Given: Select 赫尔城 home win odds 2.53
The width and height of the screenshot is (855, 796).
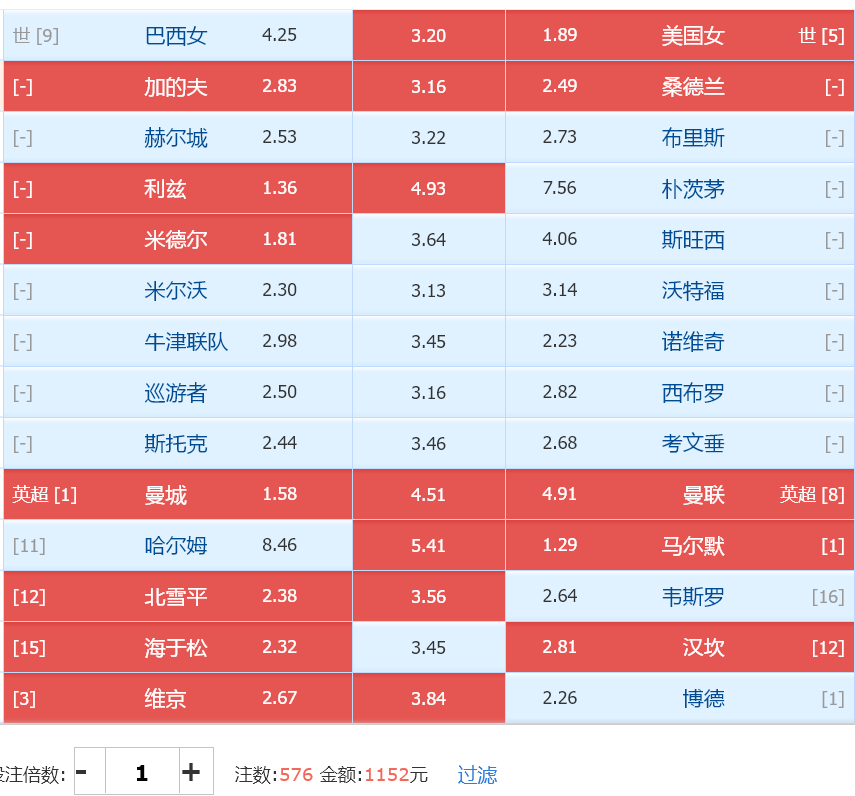Looking at the screenshot, I should [178, 137].
